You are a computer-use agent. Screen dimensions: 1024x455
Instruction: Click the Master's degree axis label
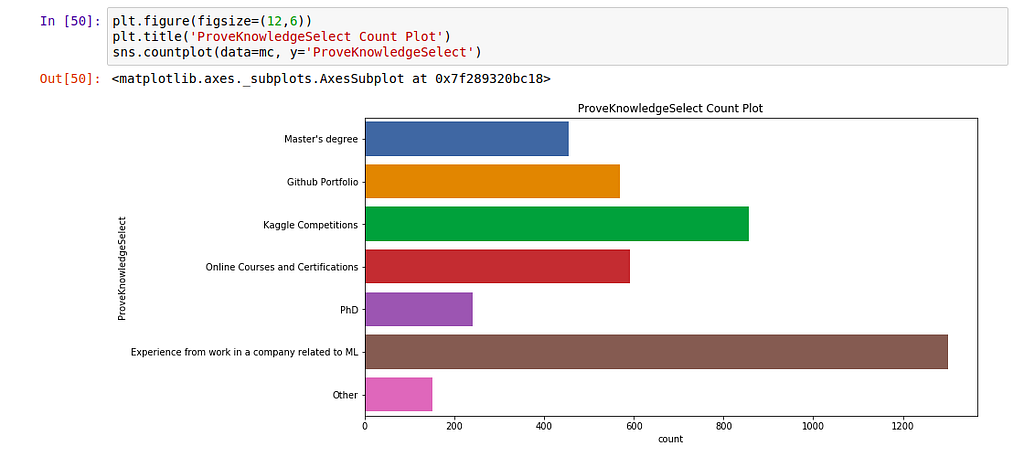[x=321, y=139]
